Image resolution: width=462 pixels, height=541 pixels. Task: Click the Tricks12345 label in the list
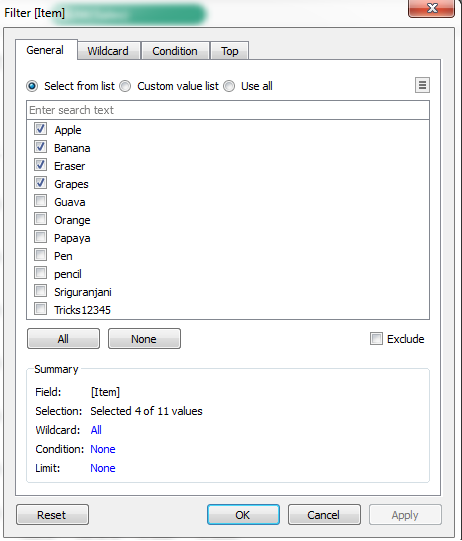tap(82, 310)
